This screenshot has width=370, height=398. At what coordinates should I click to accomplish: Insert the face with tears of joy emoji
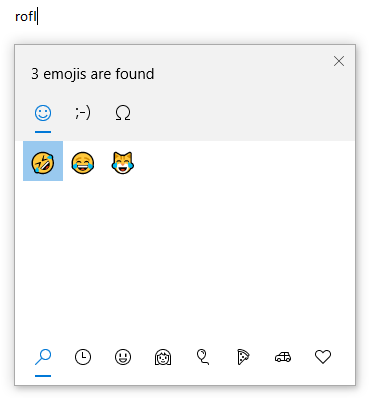coord(83,163)
